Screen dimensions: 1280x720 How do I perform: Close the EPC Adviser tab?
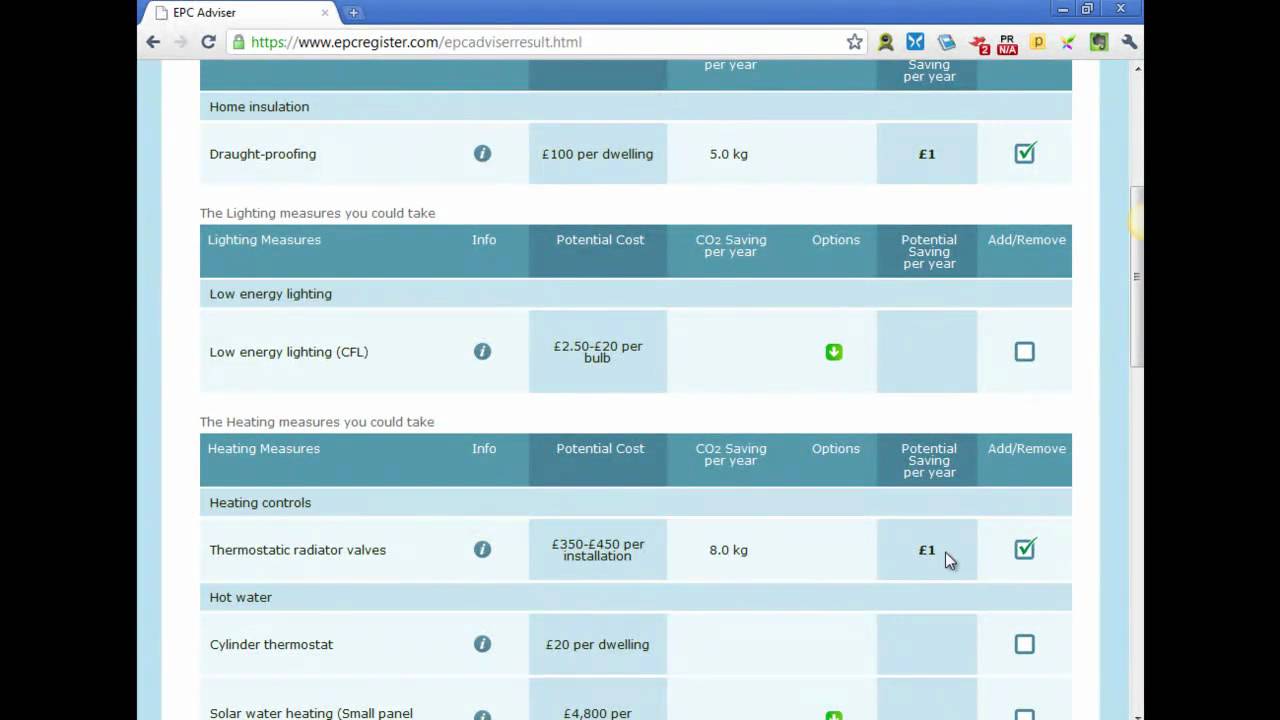point(325,13)
